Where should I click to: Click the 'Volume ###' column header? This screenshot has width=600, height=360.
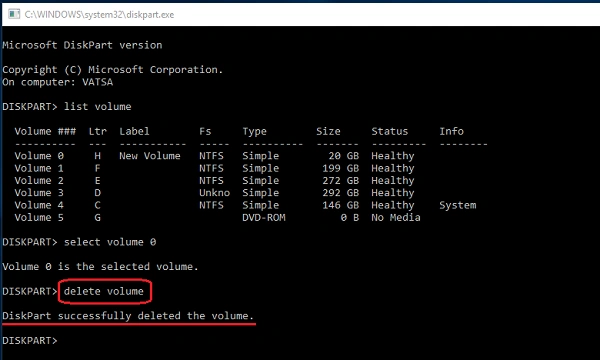pyautogui.click(x=45, y=131)
